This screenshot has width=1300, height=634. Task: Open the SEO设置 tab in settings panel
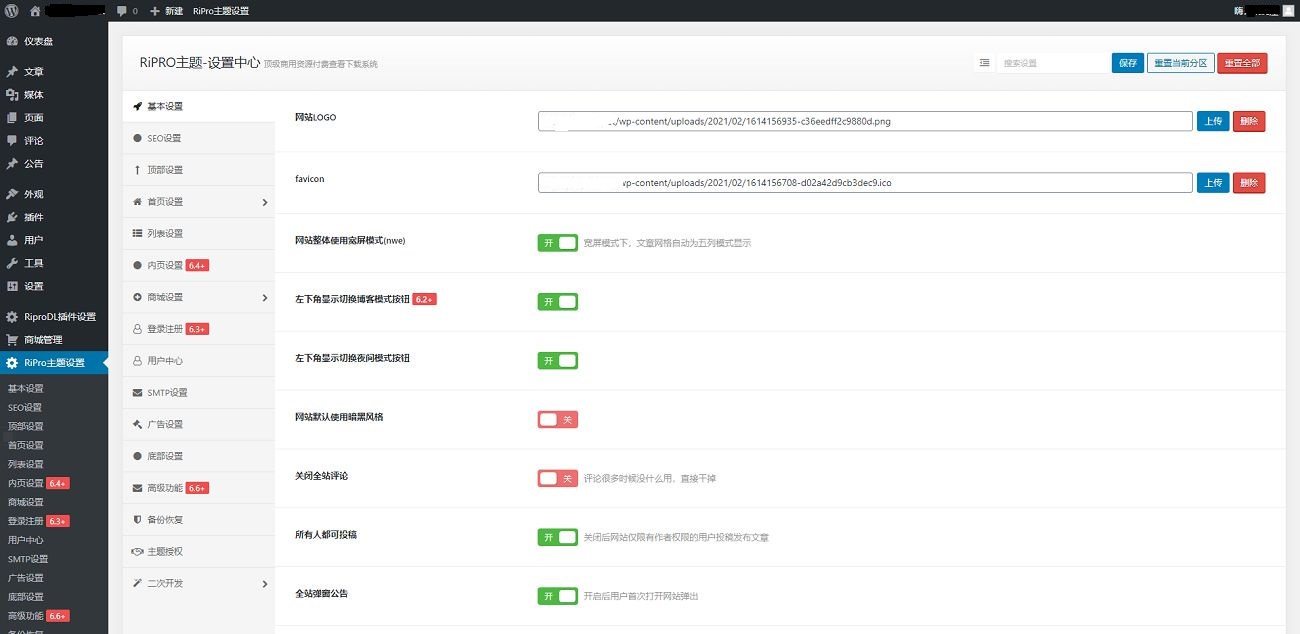(x=198, y=138)
